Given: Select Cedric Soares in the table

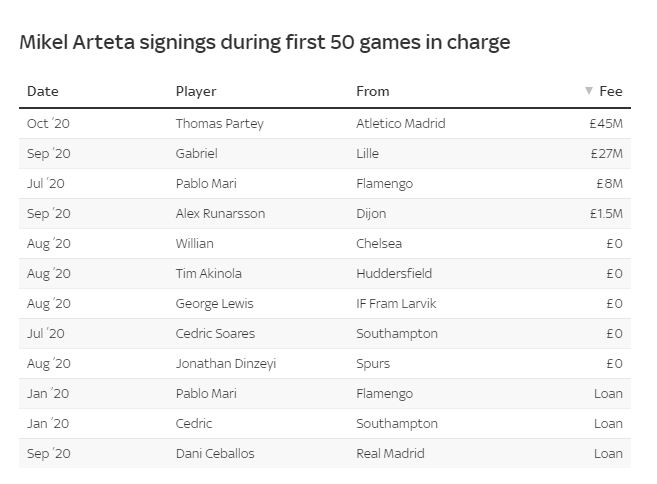Looking at the screenshot, I should point(215,334).
